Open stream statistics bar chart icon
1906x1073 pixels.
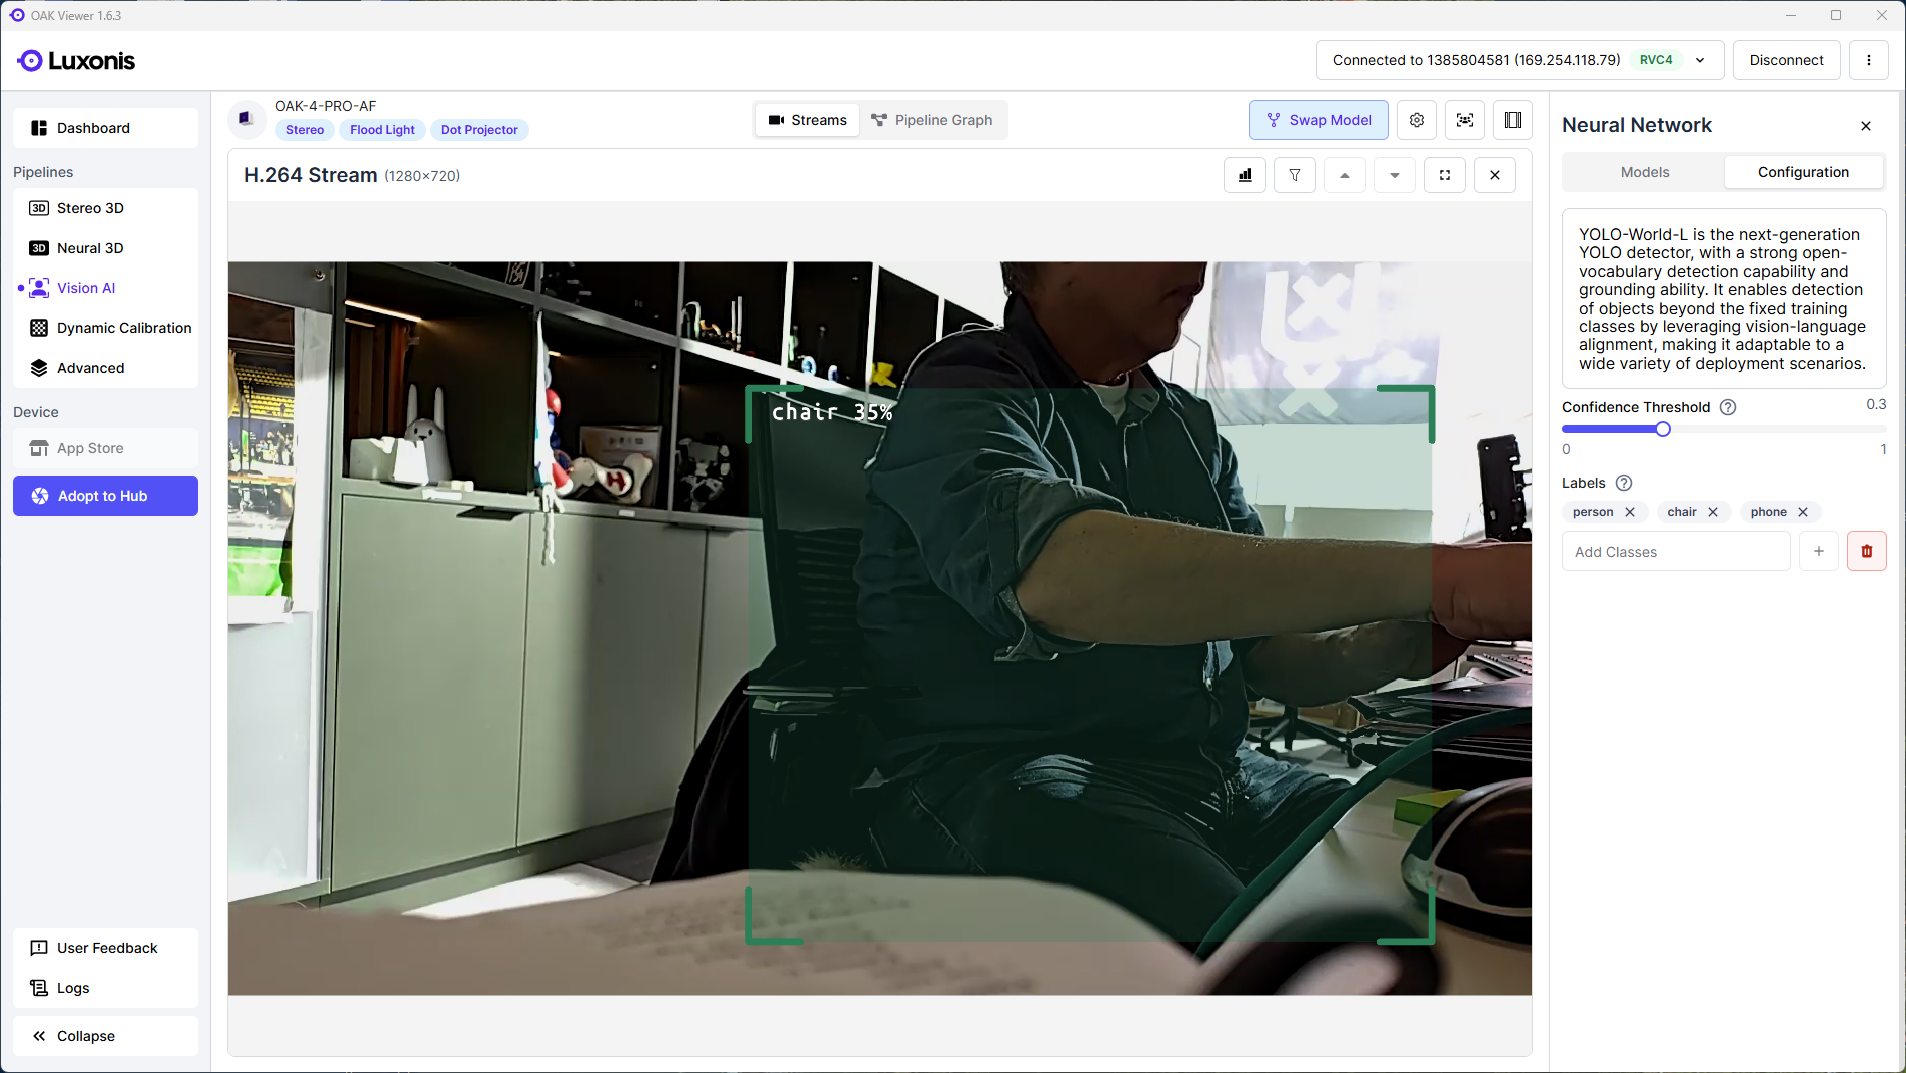[1245, 175]
